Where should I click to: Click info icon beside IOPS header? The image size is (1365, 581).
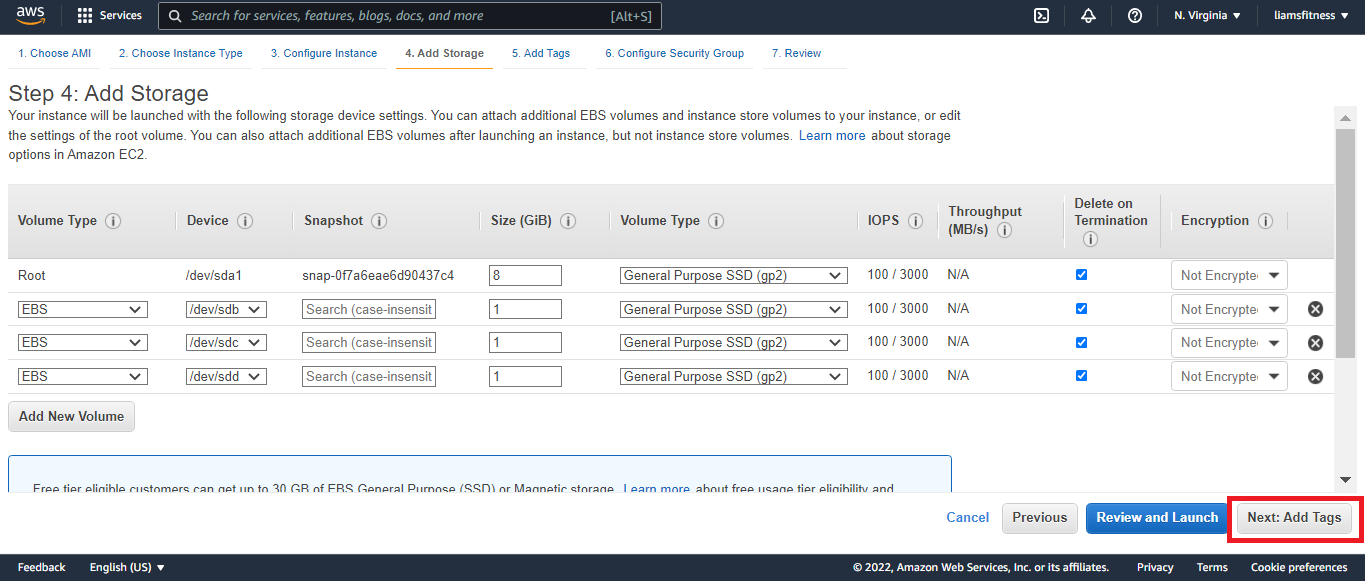point(915,221)
